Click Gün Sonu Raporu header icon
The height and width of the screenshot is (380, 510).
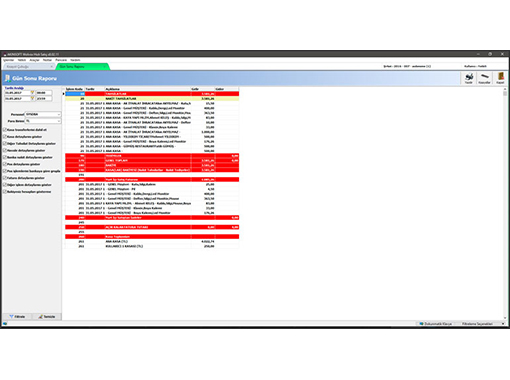(7, 78)
